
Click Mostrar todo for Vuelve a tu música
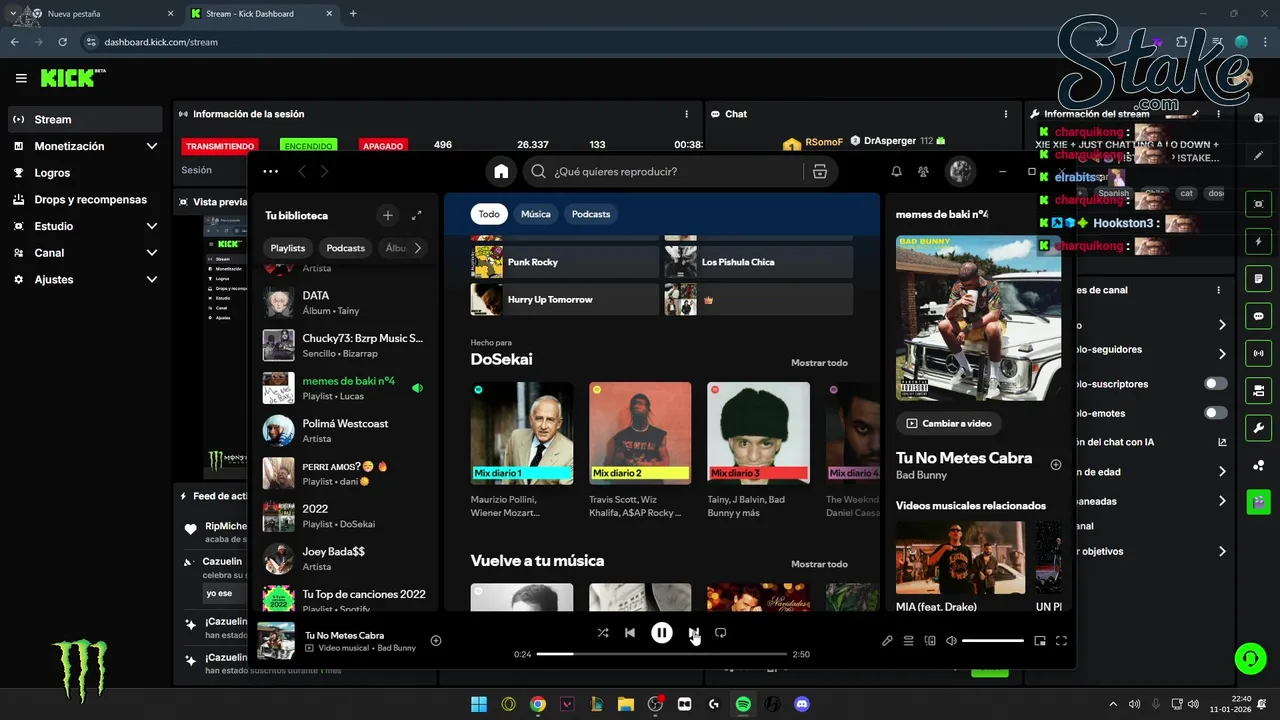(x=819, y=564)
